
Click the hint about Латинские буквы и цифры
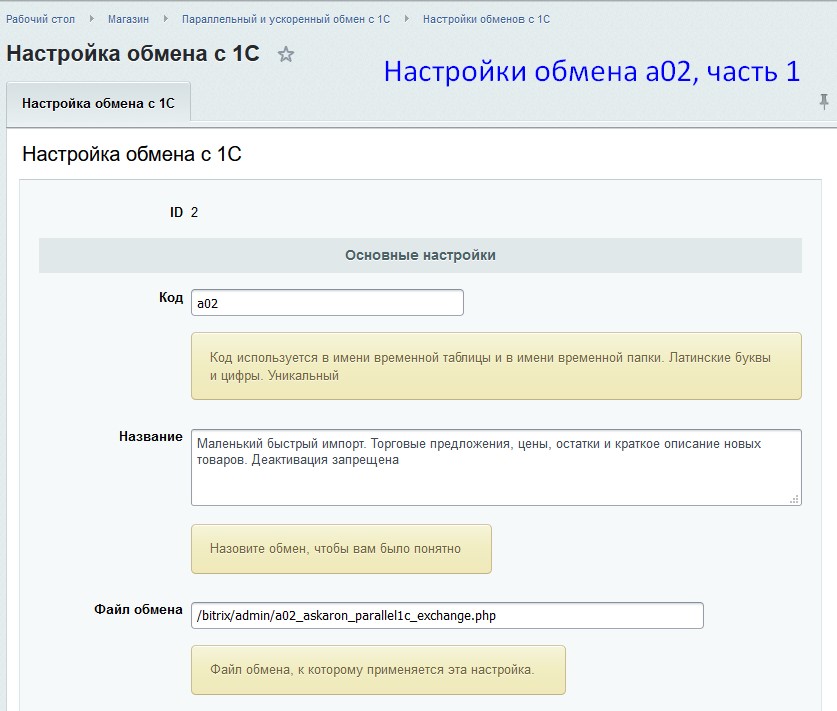(495, 366)
